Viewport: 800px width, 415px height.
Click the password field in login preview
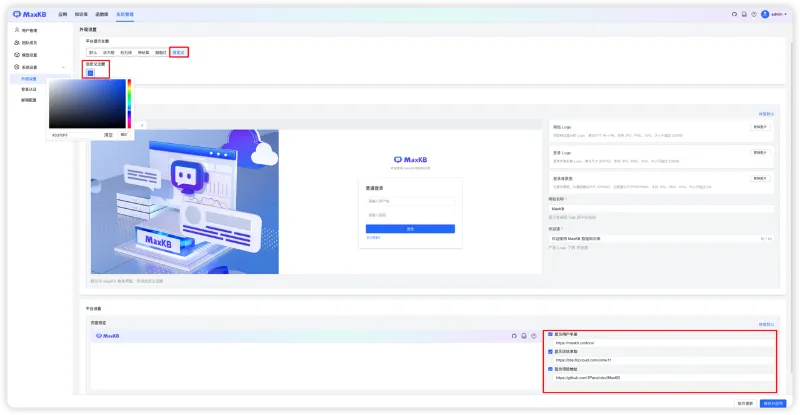410,215
